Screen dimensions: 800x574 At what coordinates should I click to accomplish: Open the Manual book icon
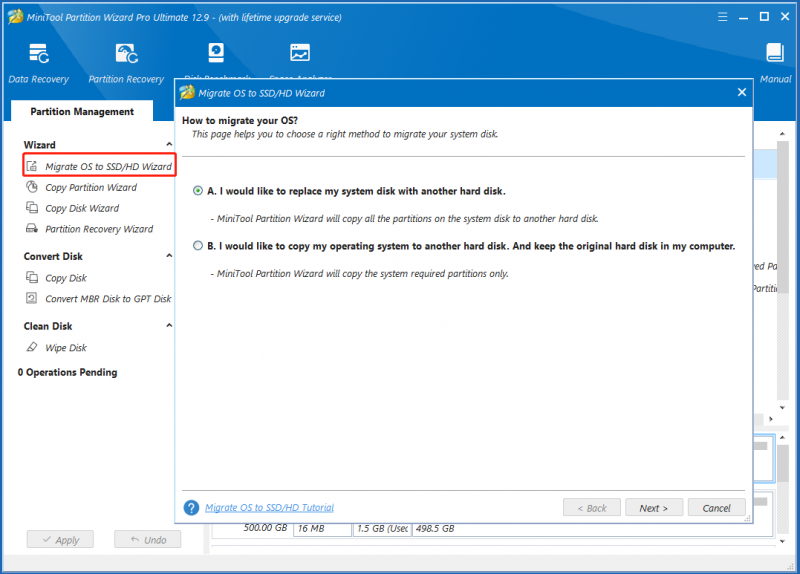pos(775,53)
